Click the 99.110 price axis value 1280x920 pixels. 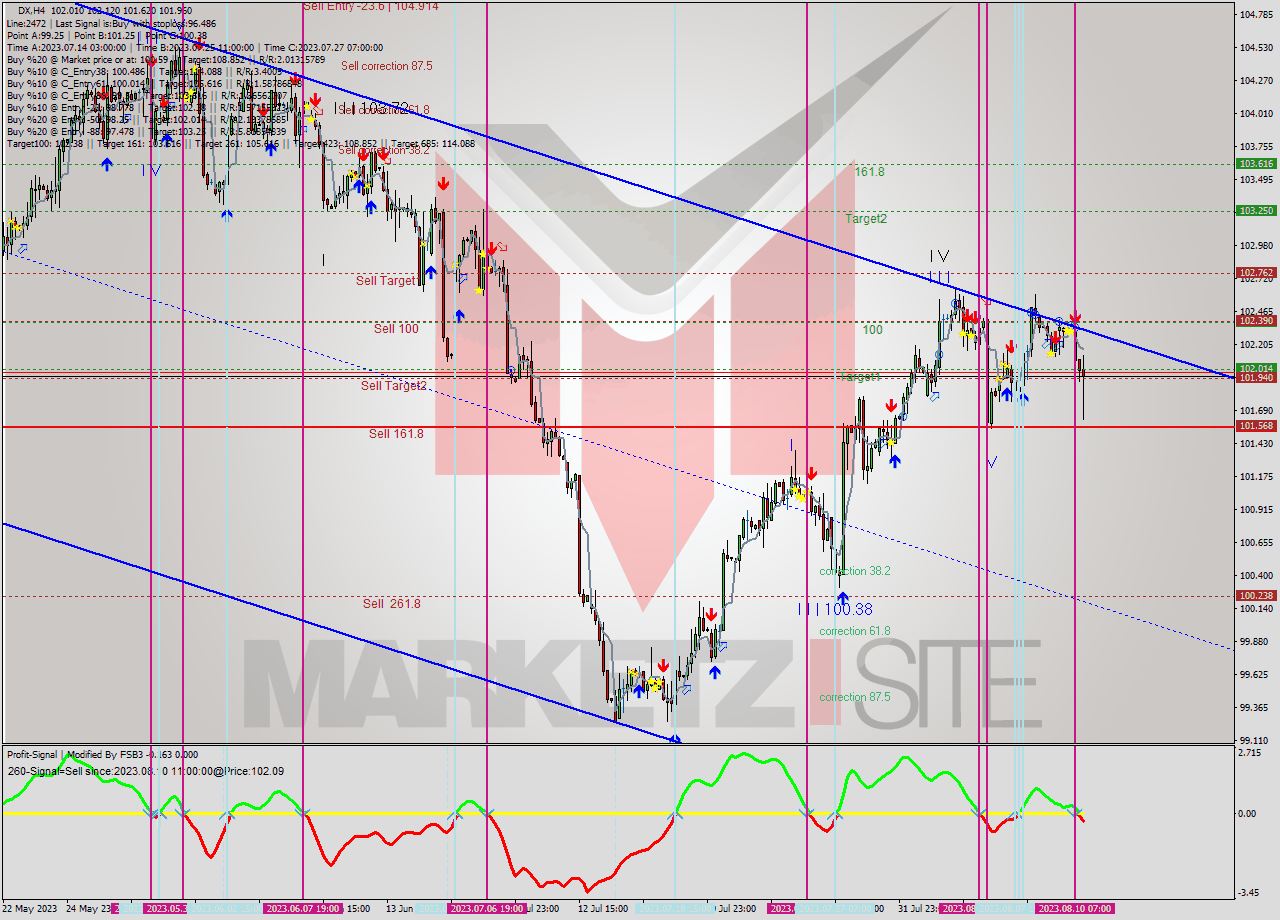tap(1254, 740)
